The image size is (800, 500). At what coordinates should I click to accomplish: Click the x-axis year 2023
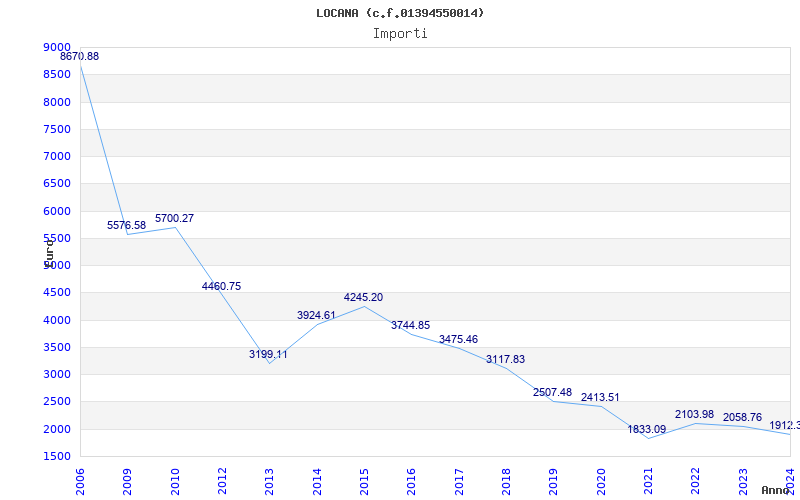[743, 482]
